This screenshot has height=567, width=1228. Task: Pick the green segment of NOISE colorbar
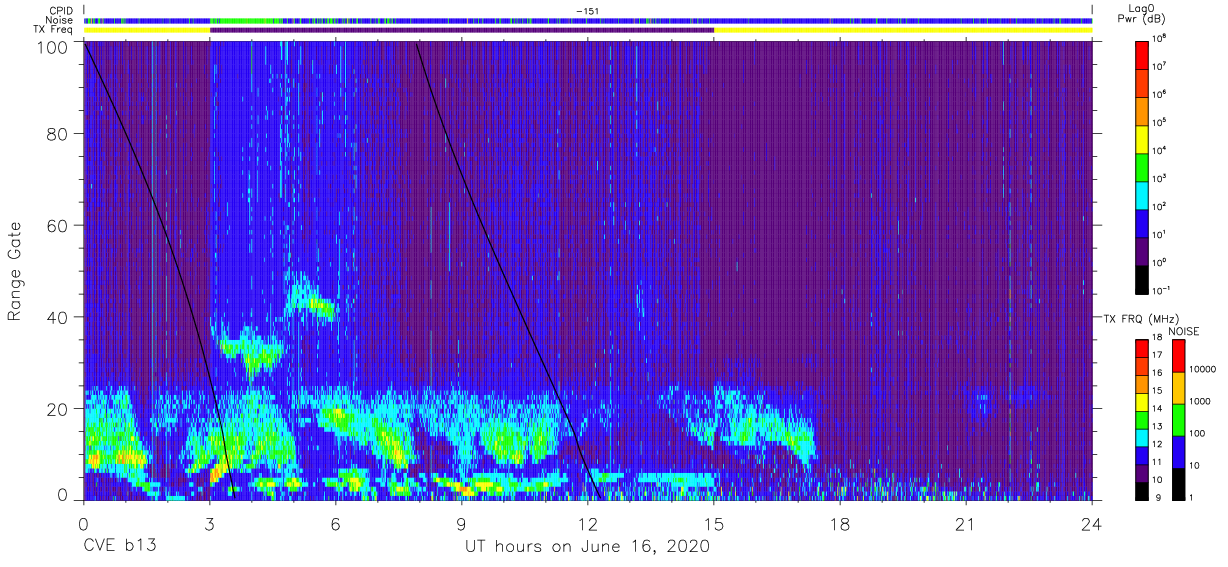click(x=1178, y=420)
